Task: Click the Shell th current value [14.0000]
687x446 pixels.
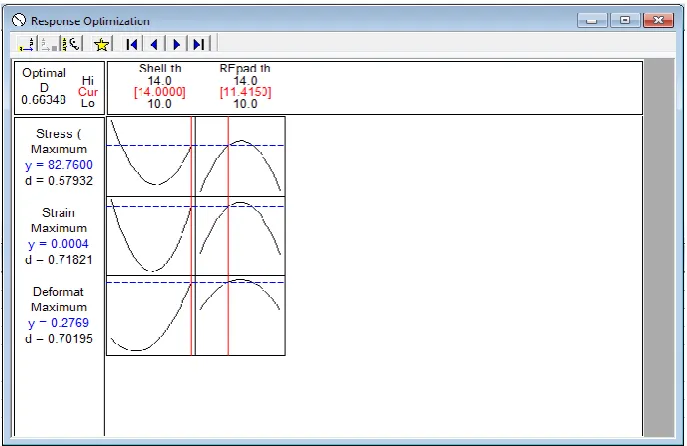Action: point(159,92)
